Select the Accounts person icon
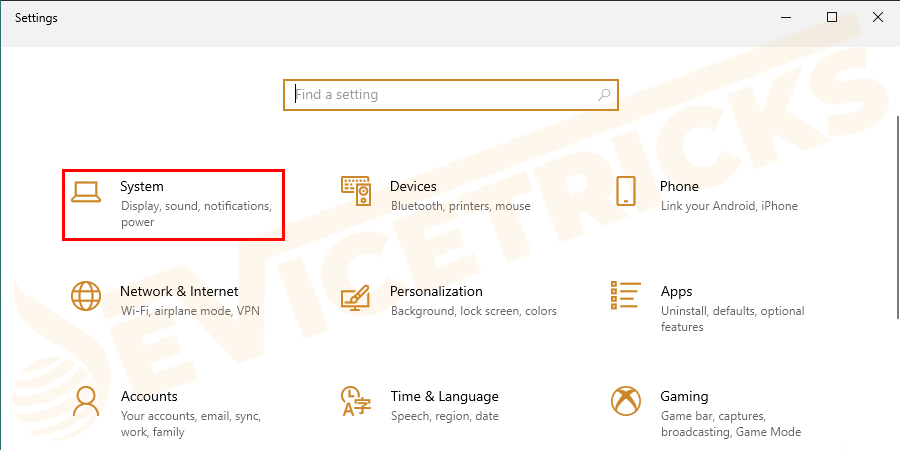The height and width of the screenshot is (450, 900). [x=86, y=401]
